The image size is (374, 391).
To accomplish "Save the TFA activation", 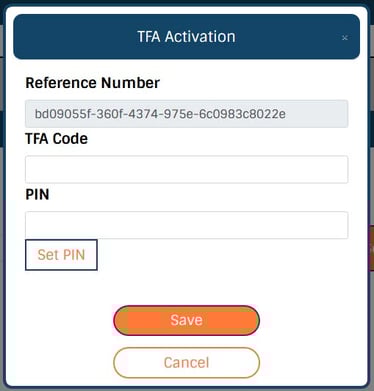I will pyautogui.click(x=187, y=320).
